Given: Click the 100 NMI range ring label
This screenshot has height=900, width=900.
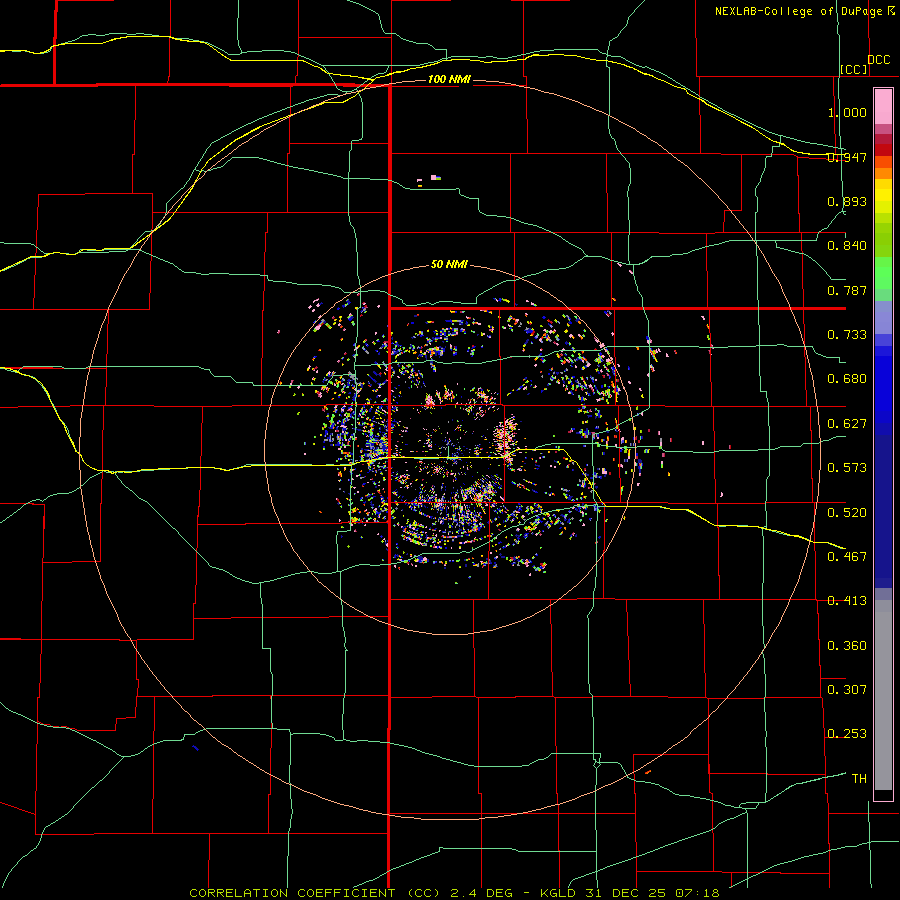Looking at the screenshot, I should click(x=449, y=79).
